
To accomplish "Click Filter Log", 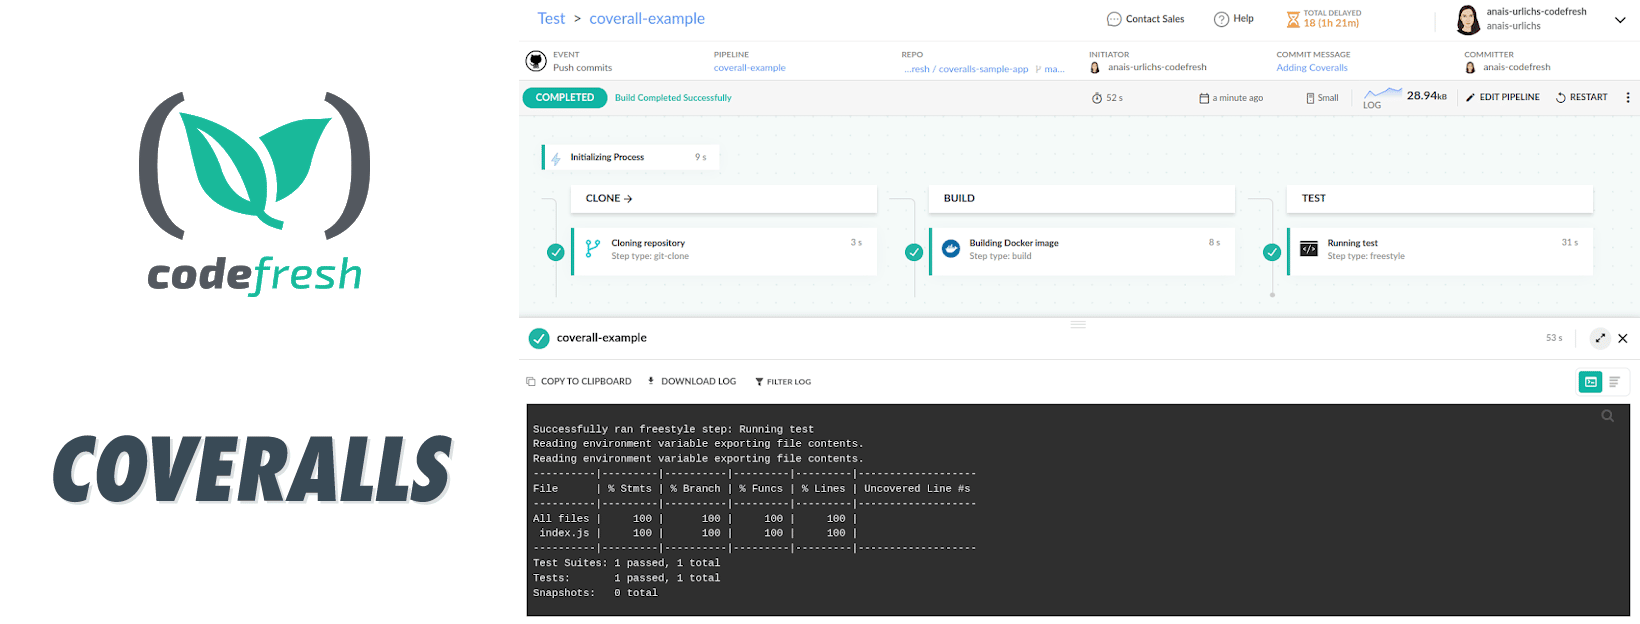I will [783, 381].
